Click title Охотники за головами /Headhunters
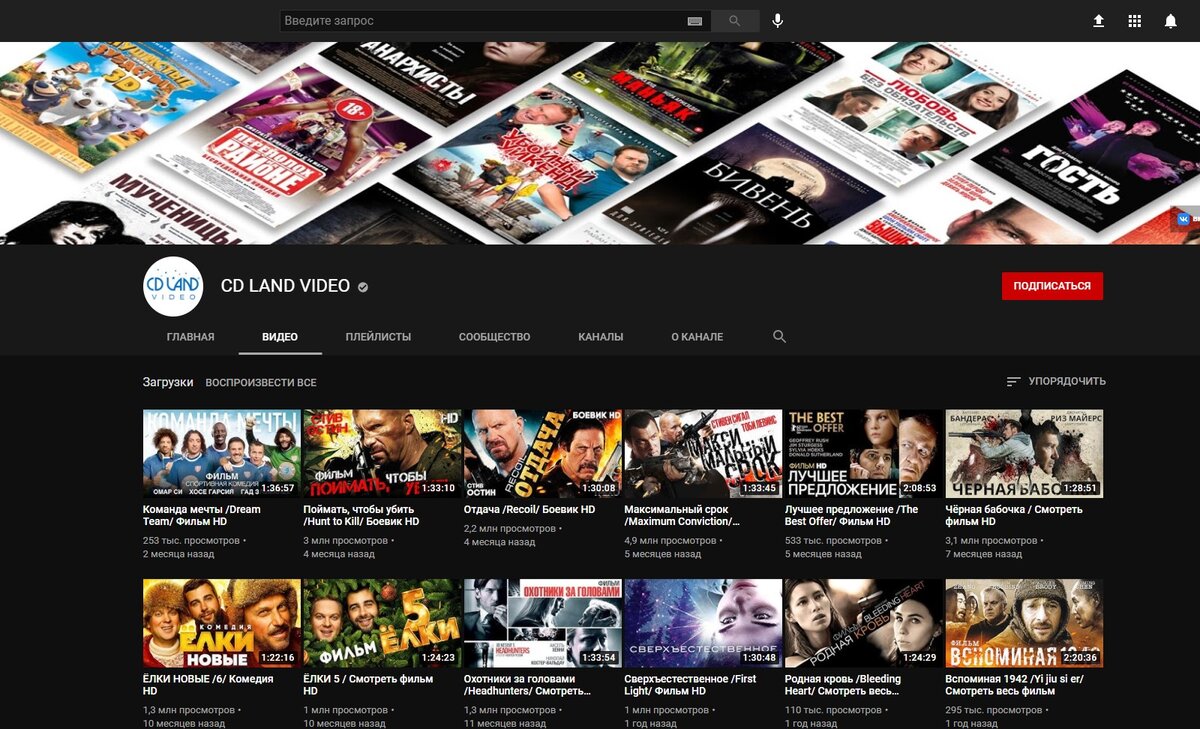 [527, 685]
